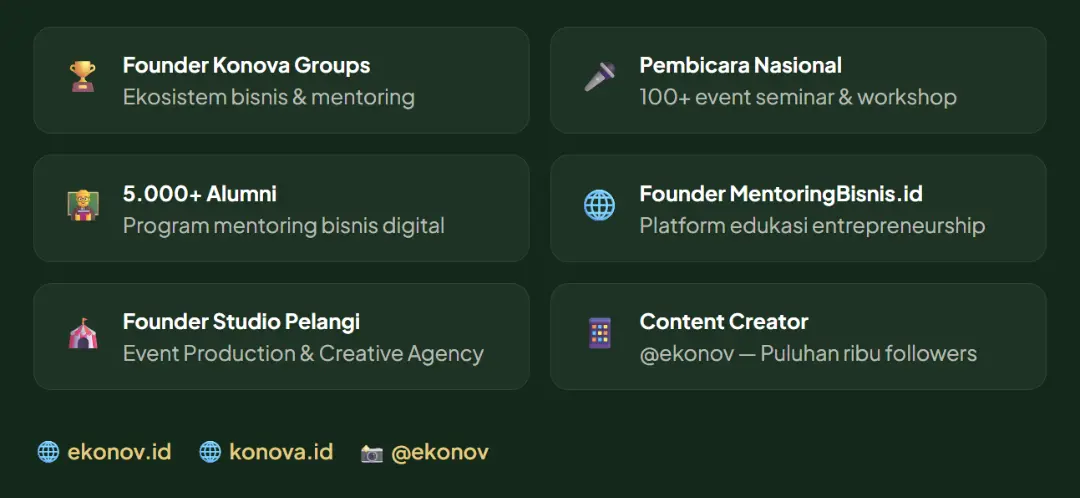Click the globe icon before ekonov.id
Image resolution: width=1080 pixels, height=498 pixels.
pos(48,453)
